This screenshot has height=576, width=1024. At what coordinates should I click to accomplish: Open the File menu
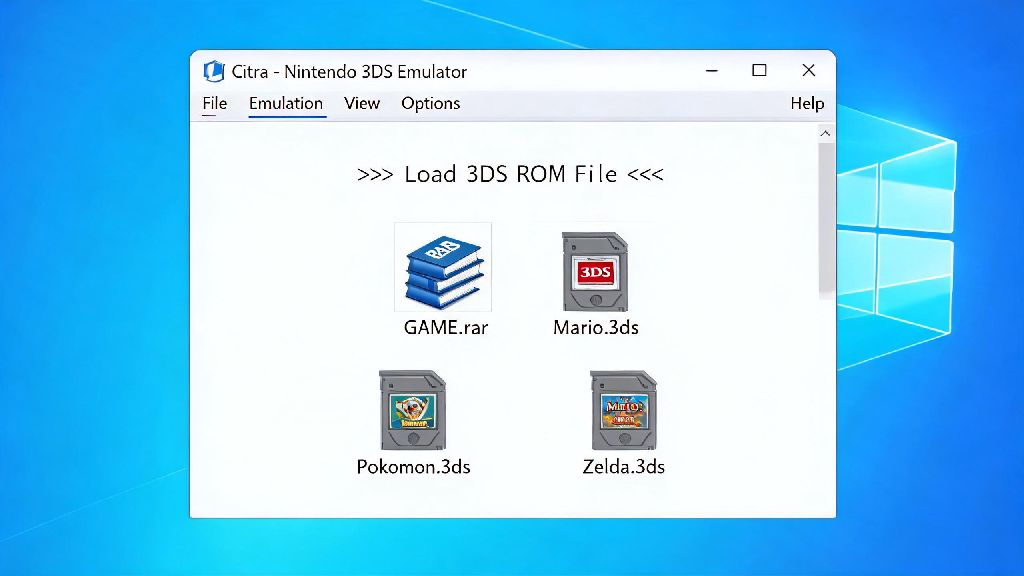[214, 103]
